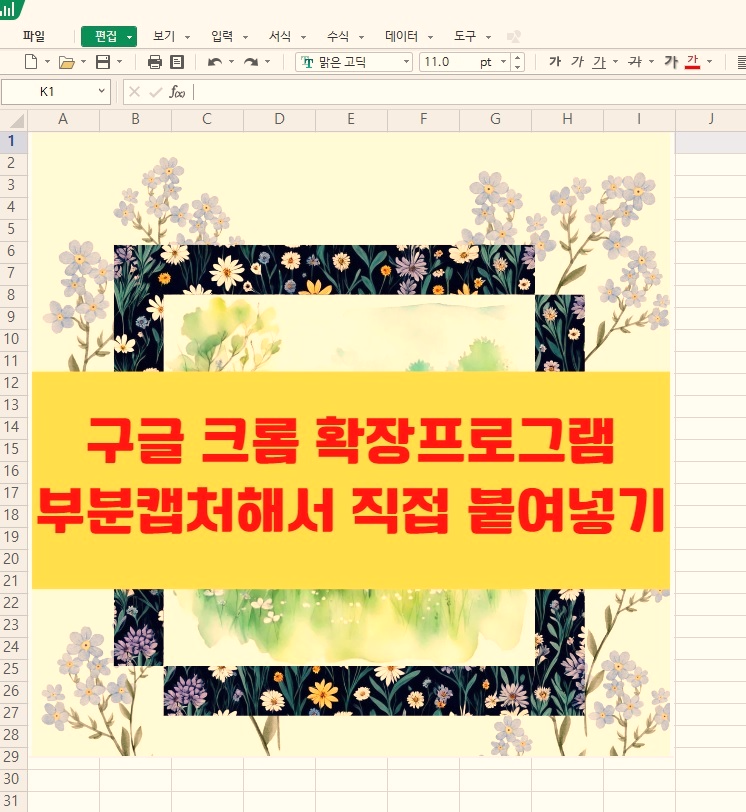
Task: Select row 30 header
Action: pos(13,779)
